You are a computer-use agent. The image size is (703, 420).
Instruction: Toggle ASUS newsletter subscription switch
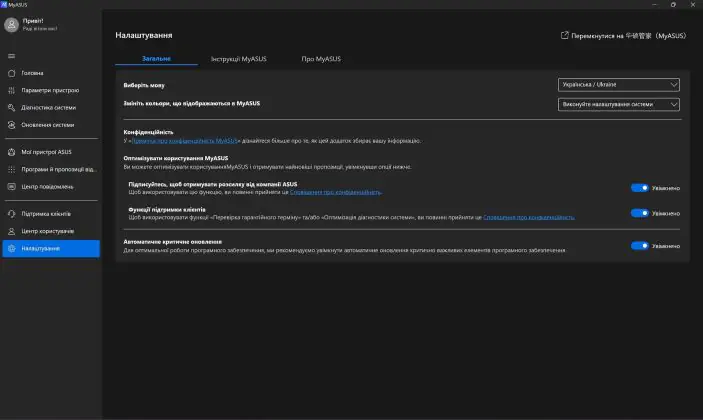tap(639, 188)
